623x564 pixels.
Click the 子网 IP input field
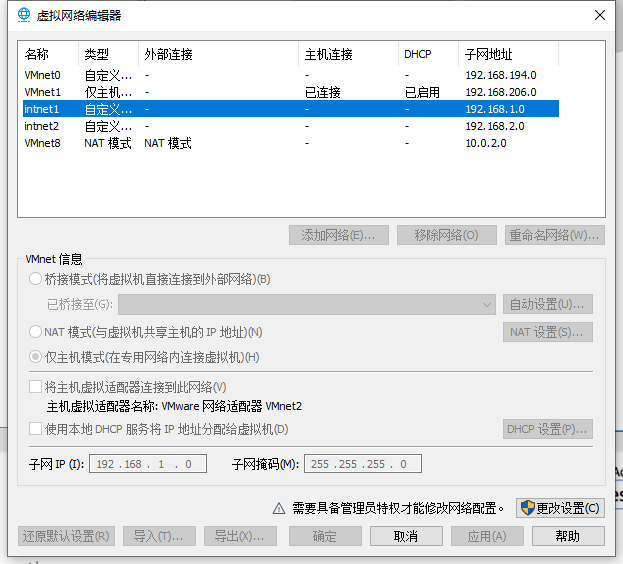(148, 464)
